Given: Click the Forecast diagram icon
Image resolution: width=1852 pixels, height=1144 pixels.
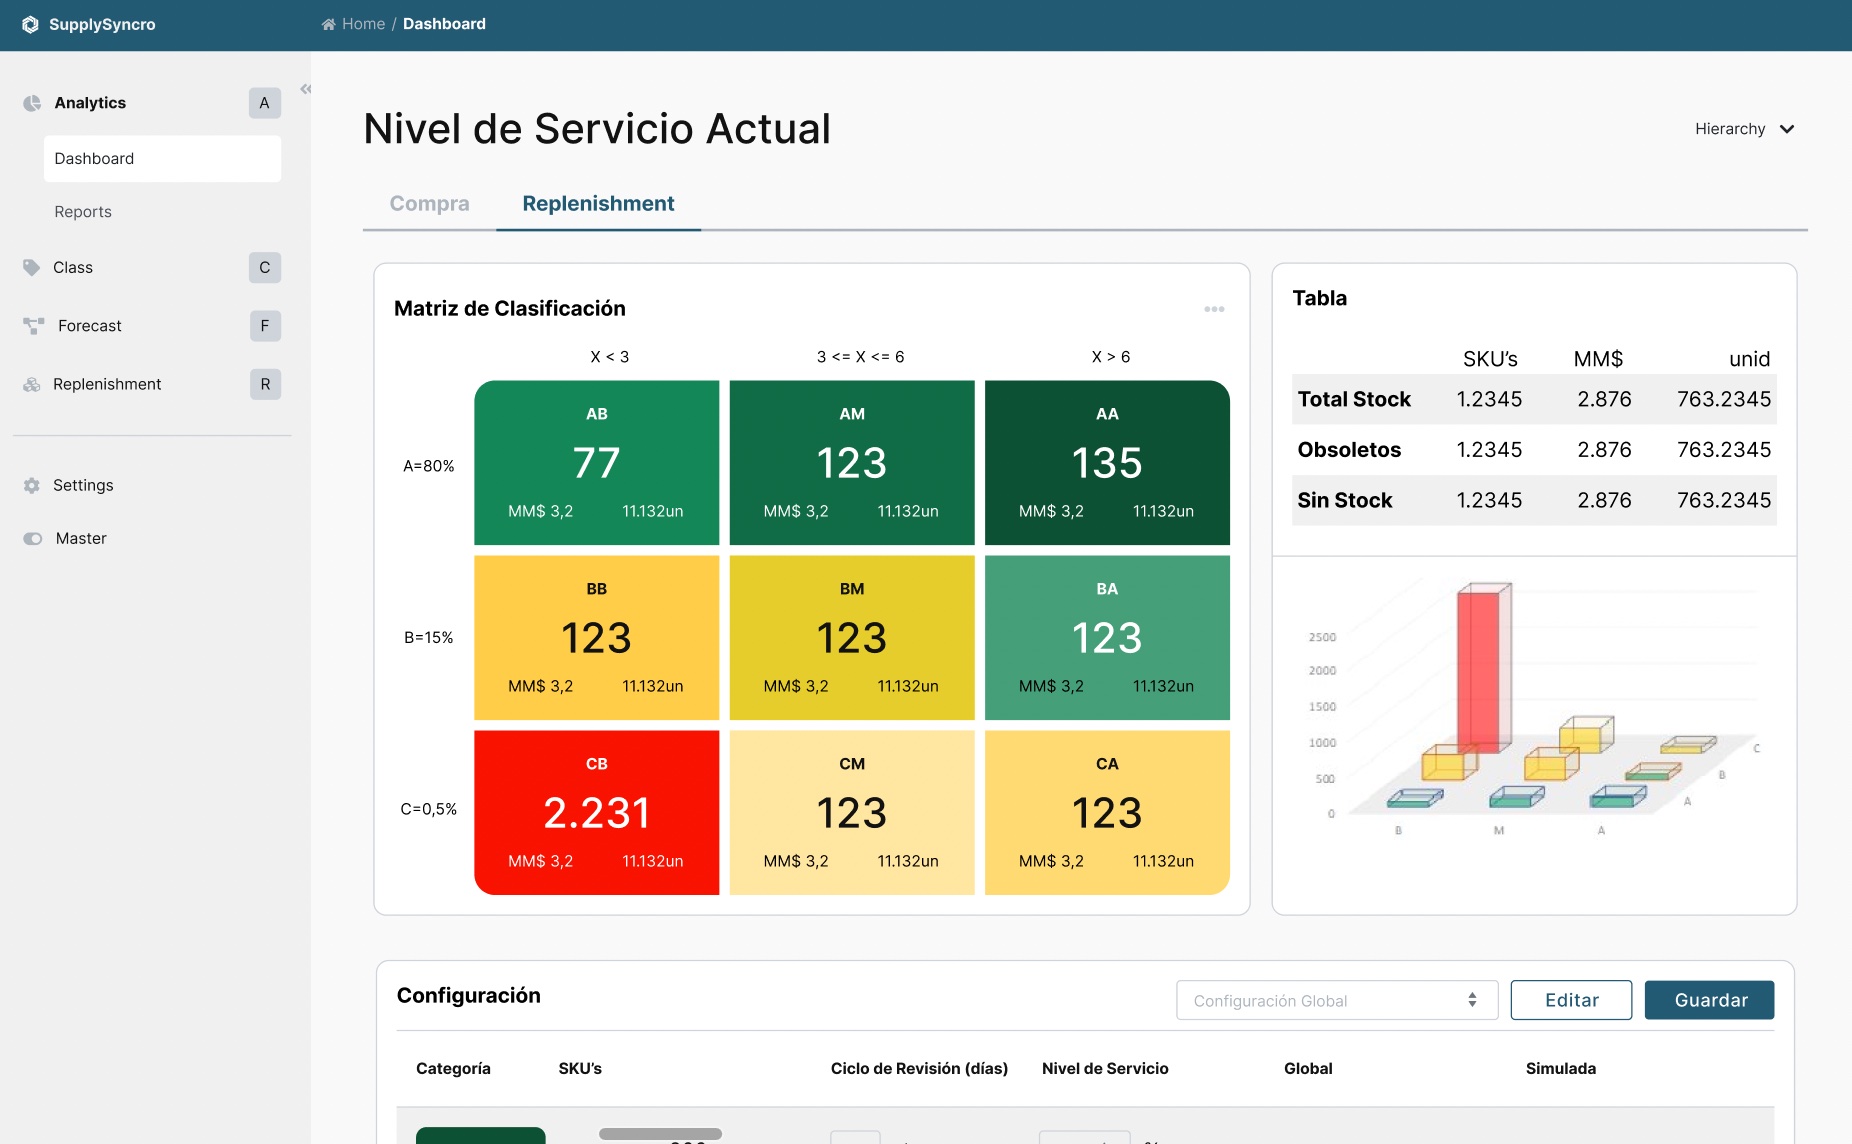Looking at the screenshot, I should point(33,326).
